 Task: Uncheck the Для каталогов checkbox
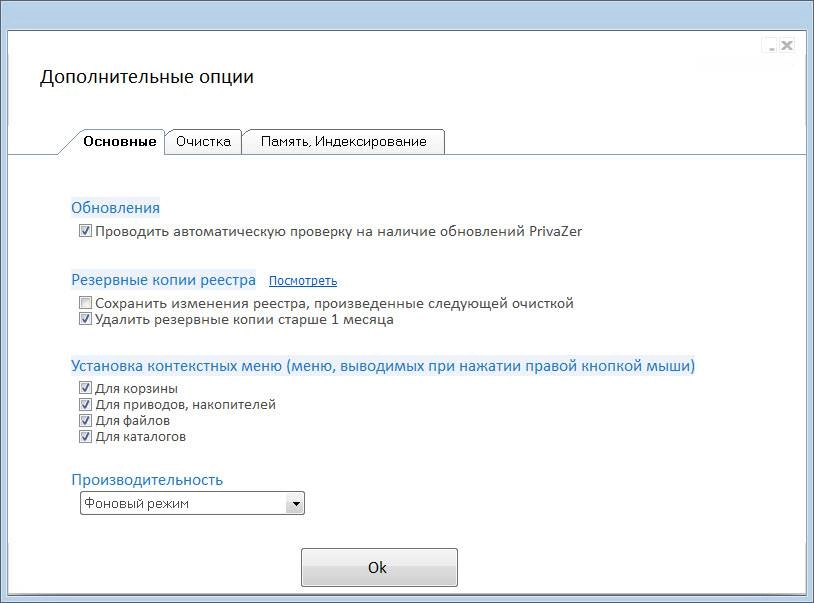click(86, 436)
